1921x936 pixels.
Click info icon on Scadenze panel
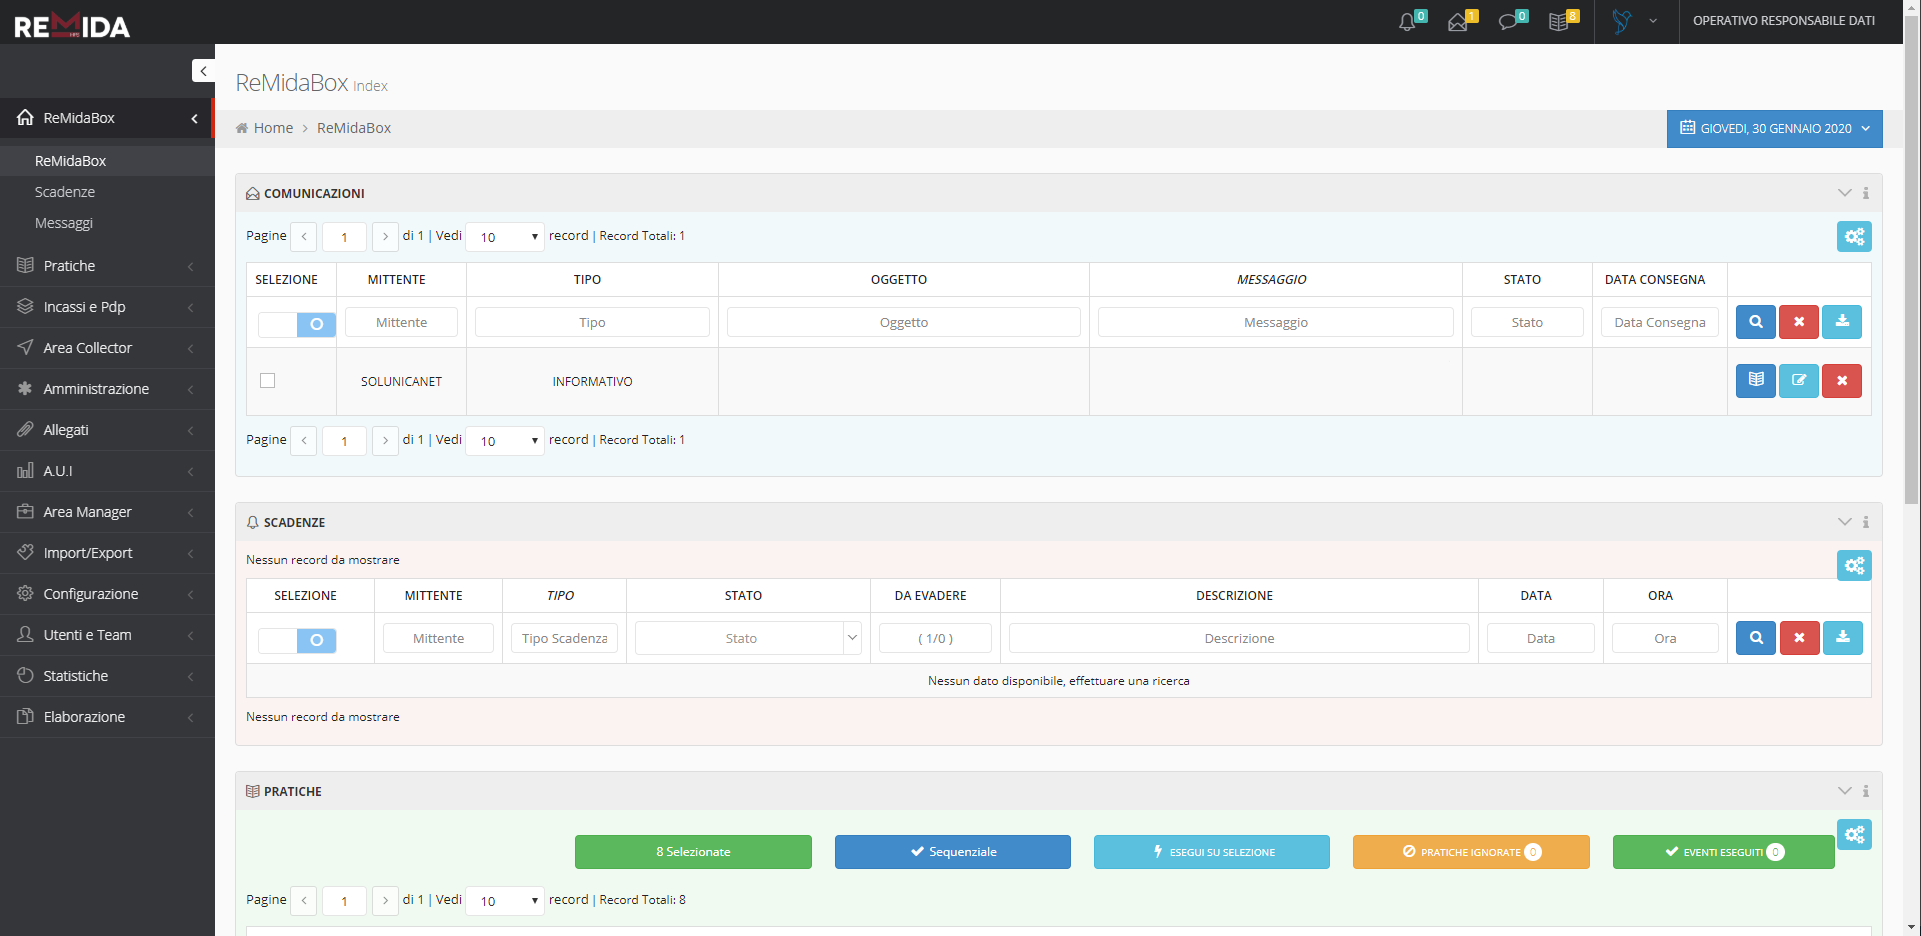(x=1866, y=522)
